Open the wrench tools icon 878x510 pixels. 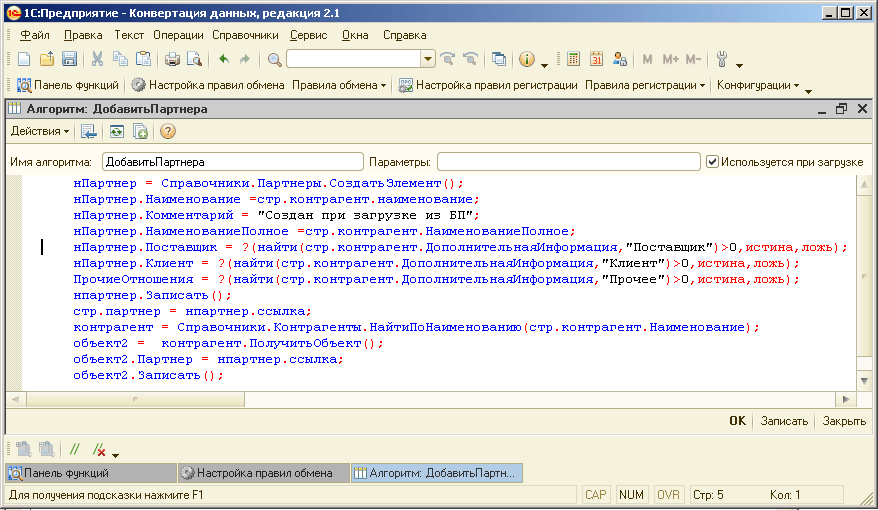pyautogui.click(x=722, y=59)
